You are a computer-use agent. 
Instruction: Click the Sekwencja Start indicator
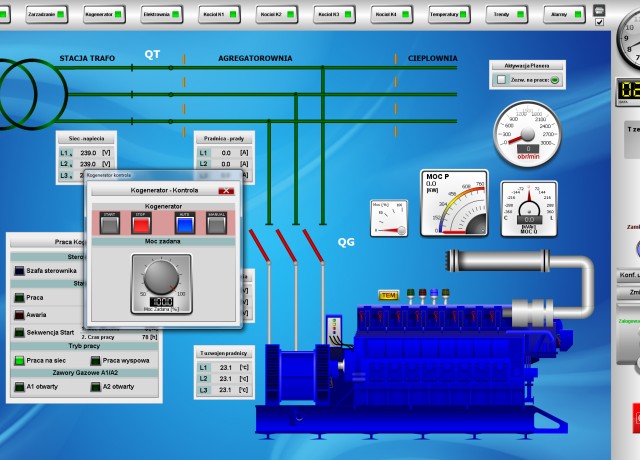tap(20, 332)
